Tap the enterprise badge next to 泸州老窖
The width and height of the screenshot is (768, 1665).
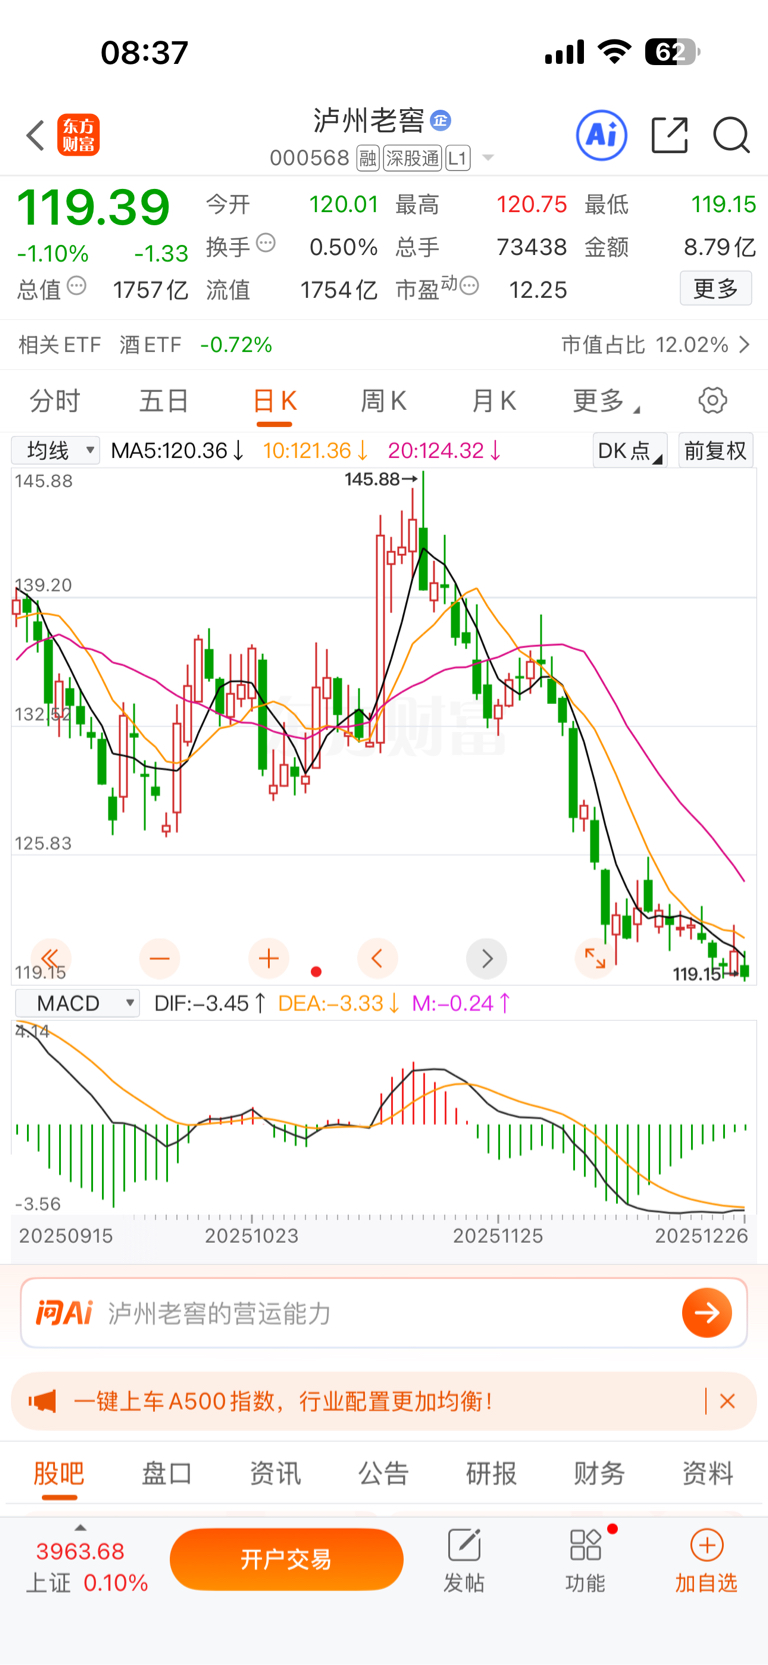(440, 121)
